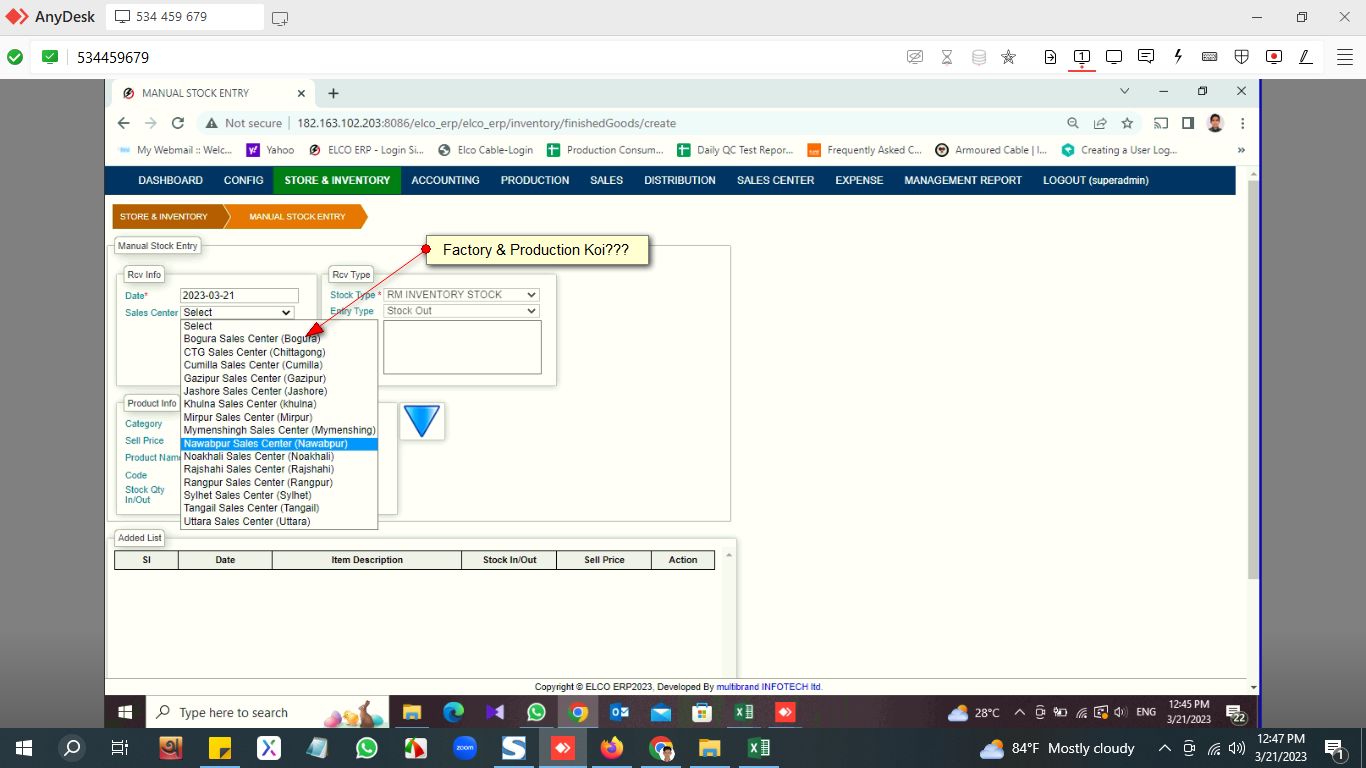Expand hidden bookmarks overflow chevron
This screenshot has height=768, width=1366.
[1241, 150]
